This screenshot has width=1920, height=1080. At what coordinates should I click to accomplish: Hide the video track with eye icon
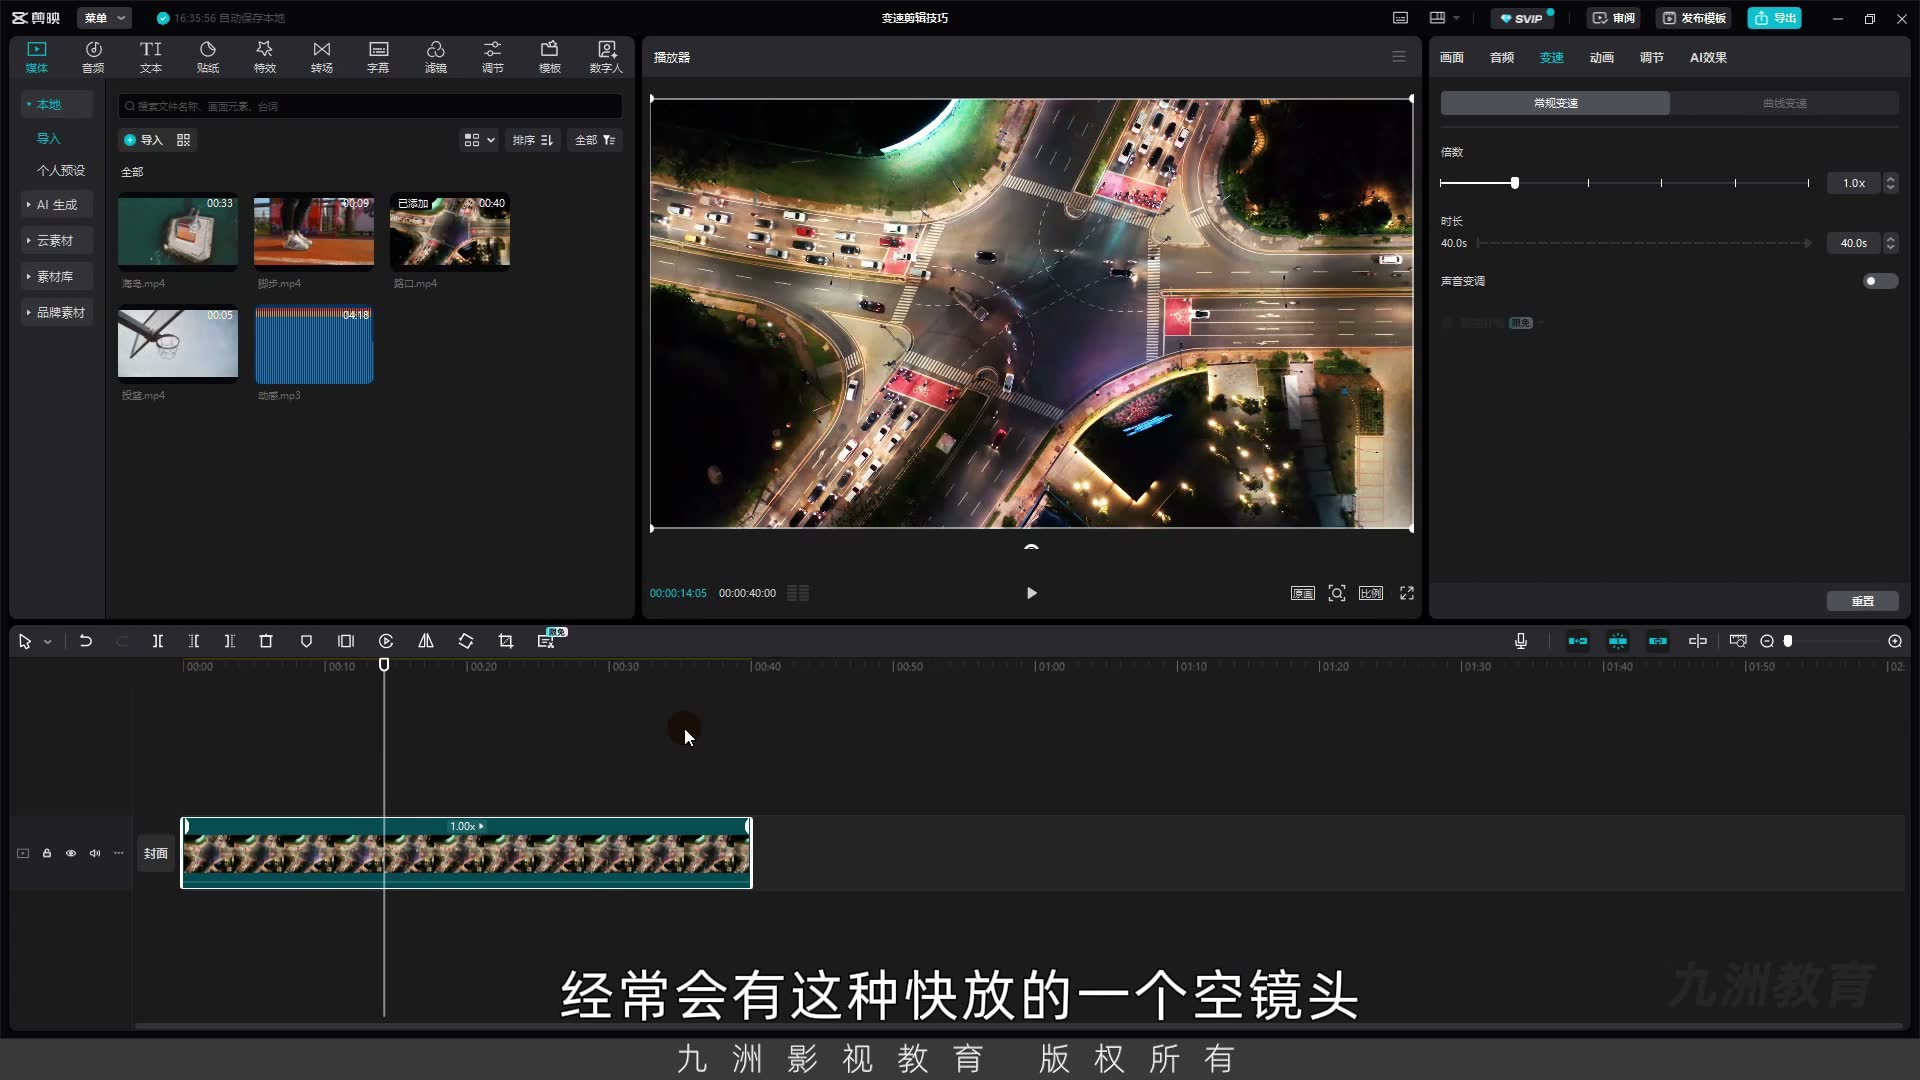71,853
